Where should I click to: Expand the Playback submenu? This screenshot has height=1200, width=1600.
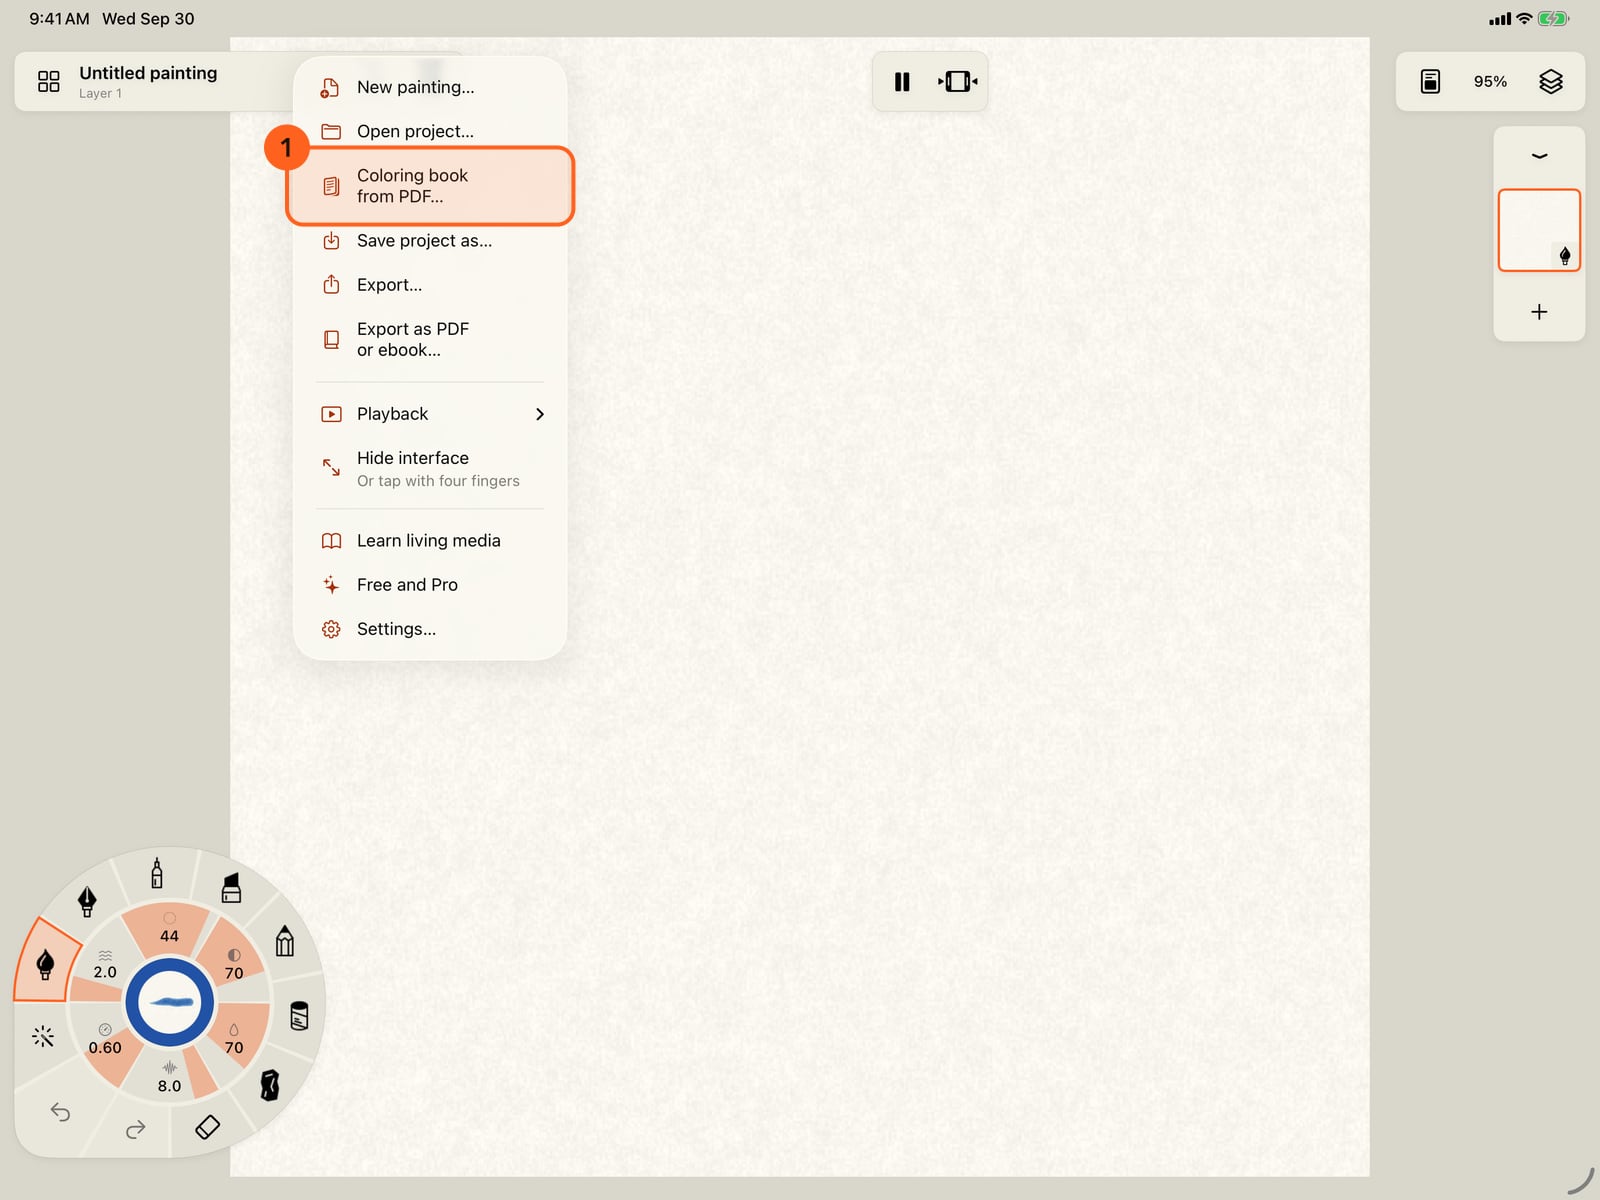431,414
